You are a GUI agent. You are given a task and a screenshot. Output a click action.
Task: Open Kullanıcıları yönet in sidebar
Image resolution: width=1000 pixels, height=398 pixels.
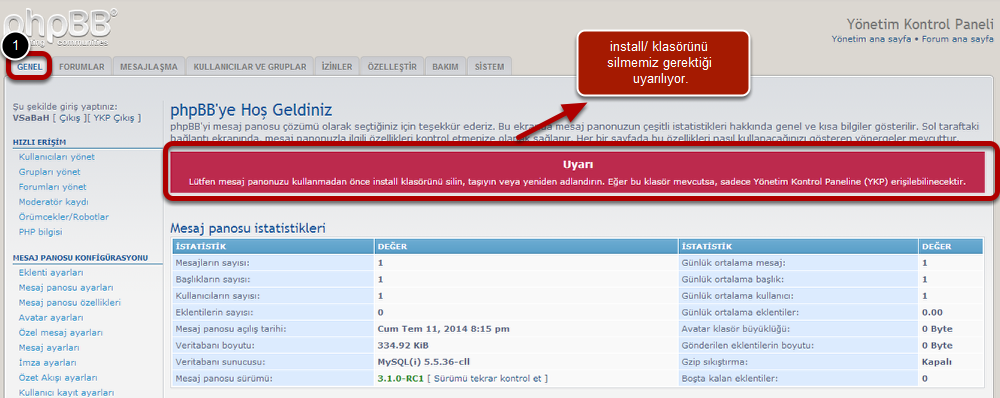[57, 157]
